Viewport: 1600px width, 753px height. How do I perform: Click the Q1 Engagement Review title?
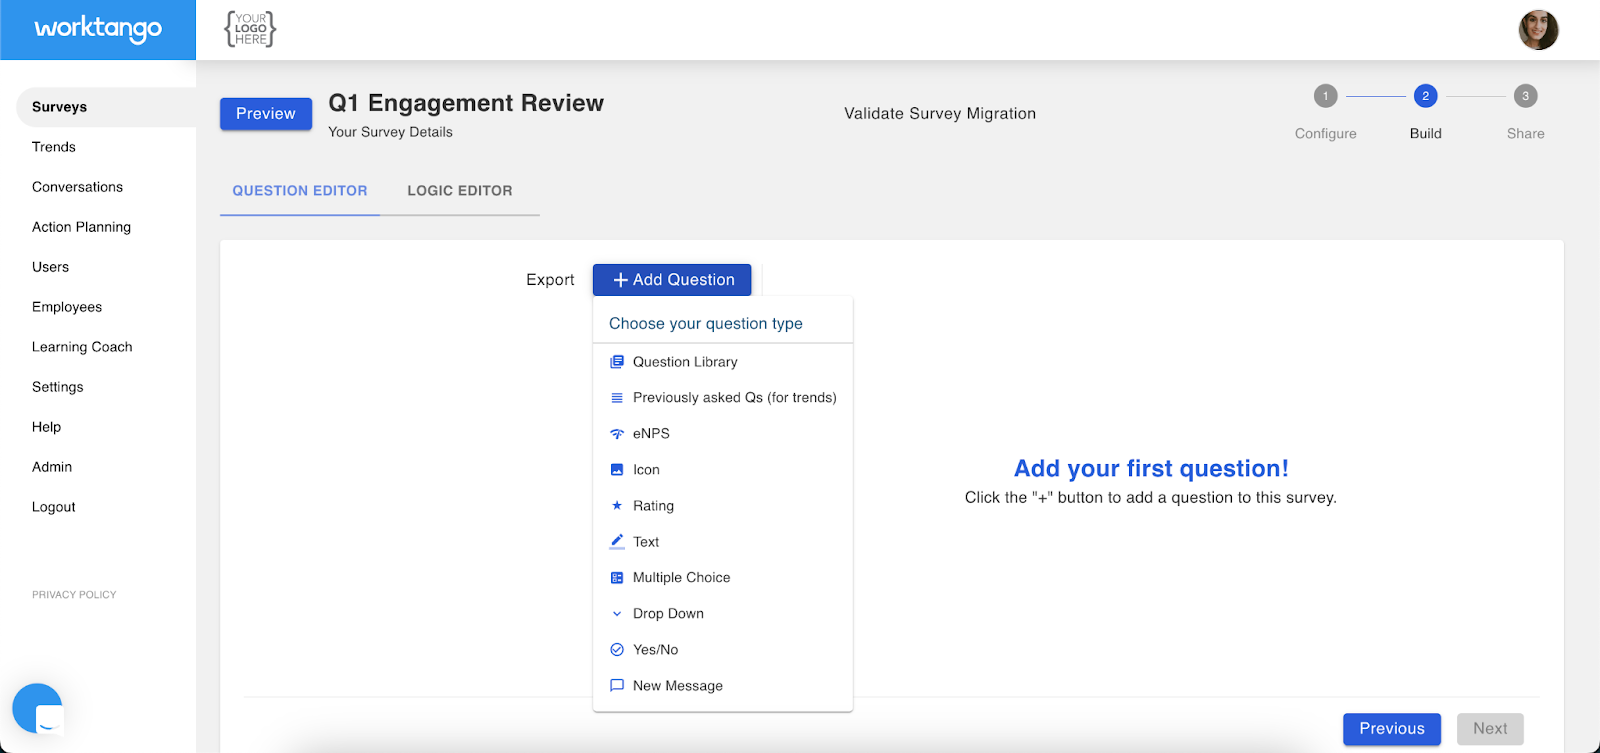pyautogui.click(x=466, y=103)
